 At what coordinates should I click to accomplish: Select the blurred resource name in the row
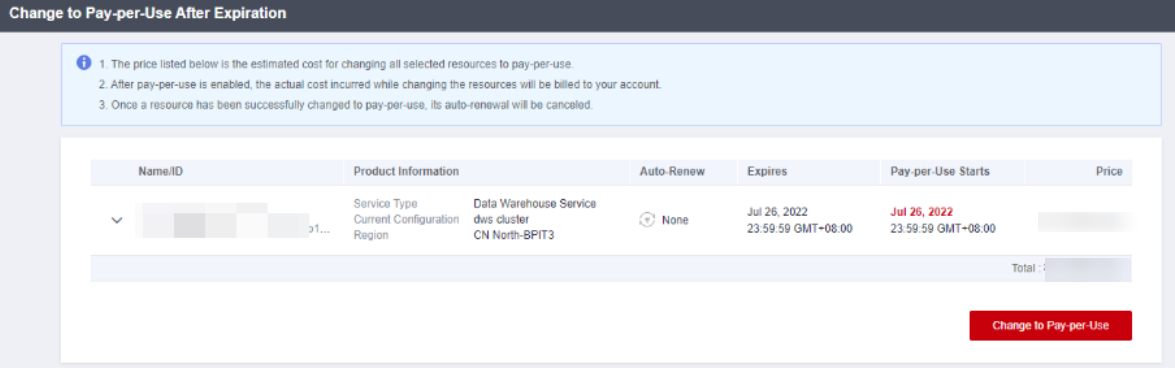pos(232,220)
